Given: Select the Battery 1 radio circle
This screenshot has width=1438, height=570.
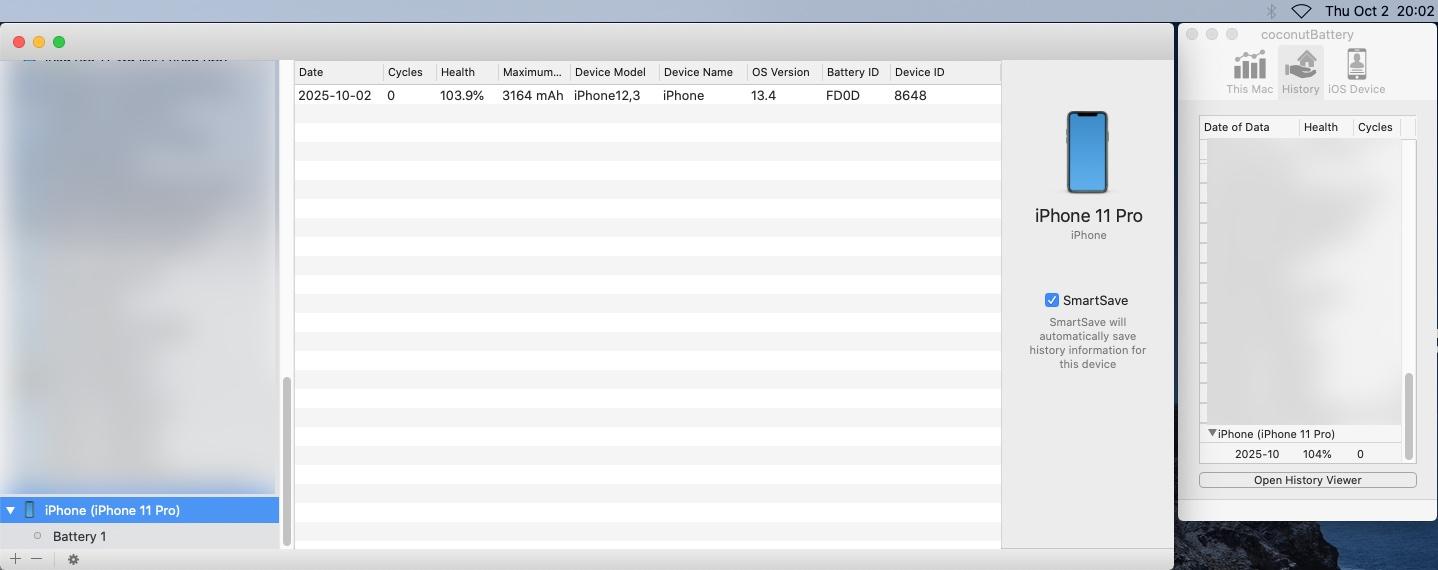Looking at the screenshot, I should point(38,536).
